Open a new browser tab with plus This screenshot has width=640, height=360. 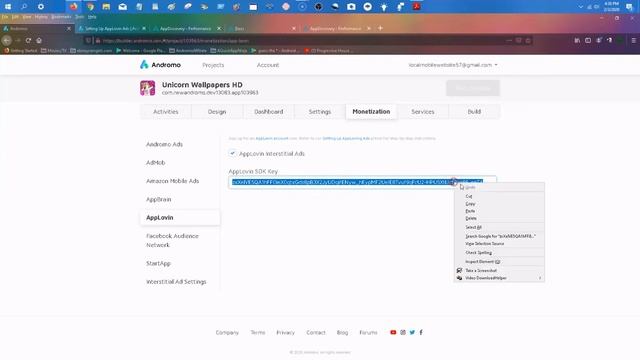(380, 28)
